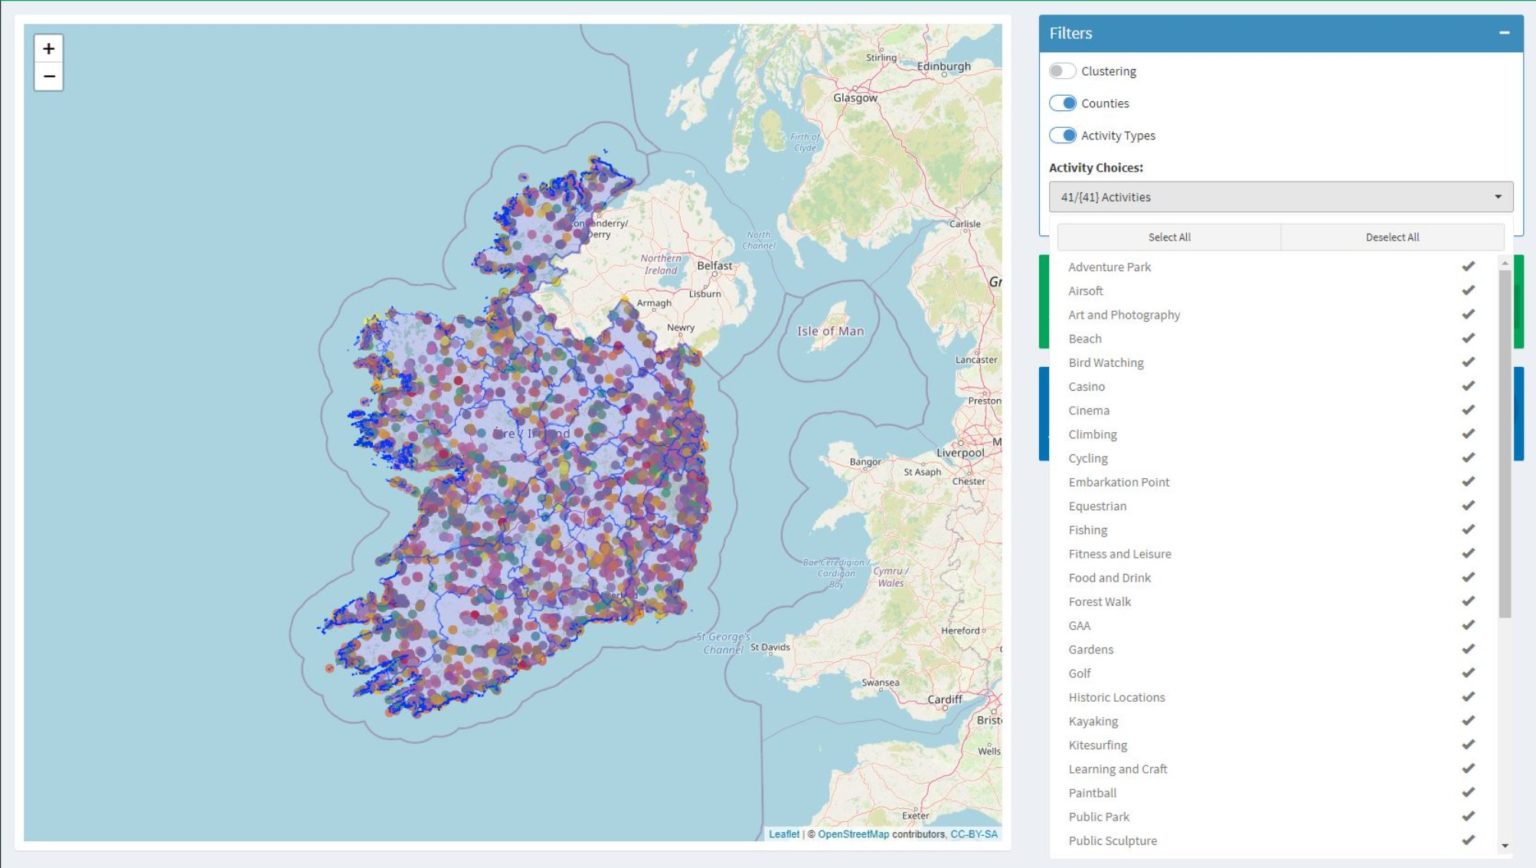Viewport: 1536px width, 868px height.
Task: Collapse the Filters panel with minus icon
Action: point(1504,33)
